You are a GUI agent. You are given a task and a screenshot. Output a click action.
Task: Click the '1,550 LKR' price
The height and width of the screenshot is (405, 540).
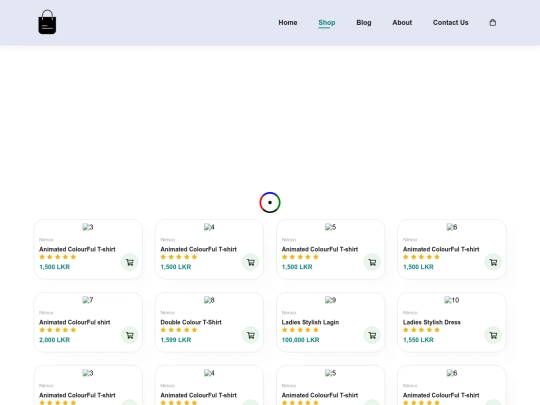pyautogui.click(x=418, y=340)
